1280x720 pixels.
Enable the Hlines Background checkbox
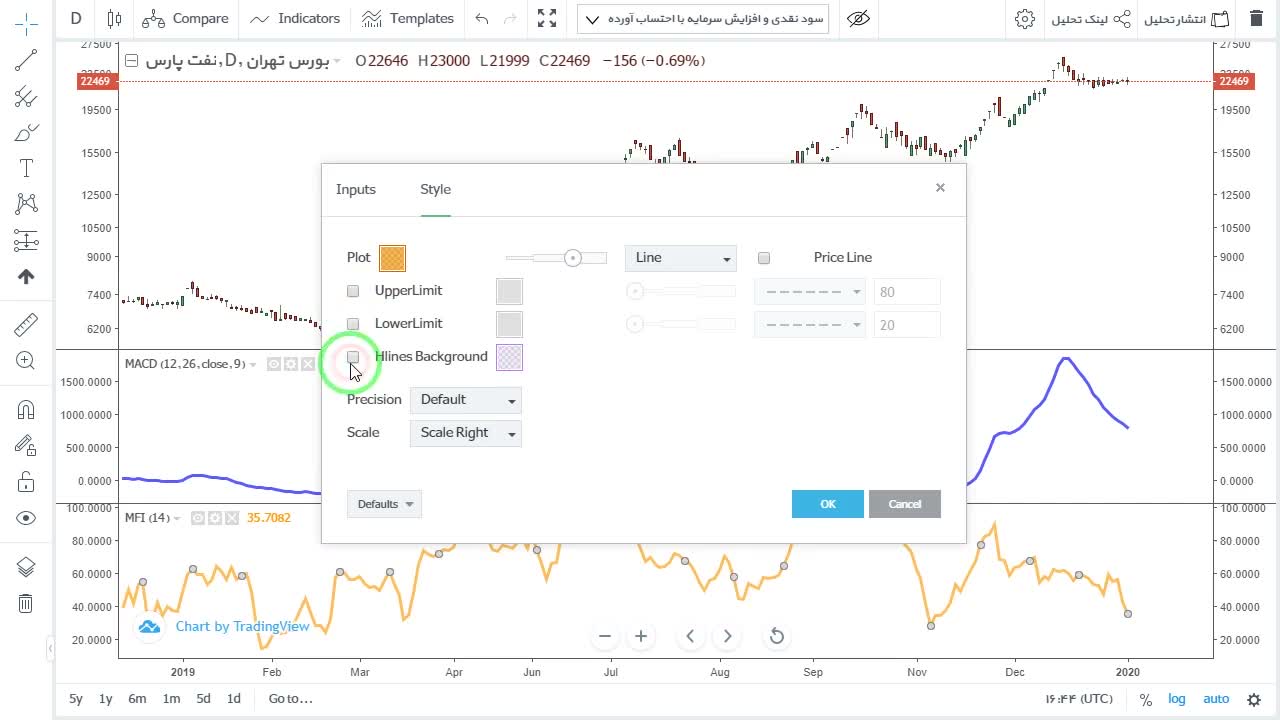click(x=353, y=357)
